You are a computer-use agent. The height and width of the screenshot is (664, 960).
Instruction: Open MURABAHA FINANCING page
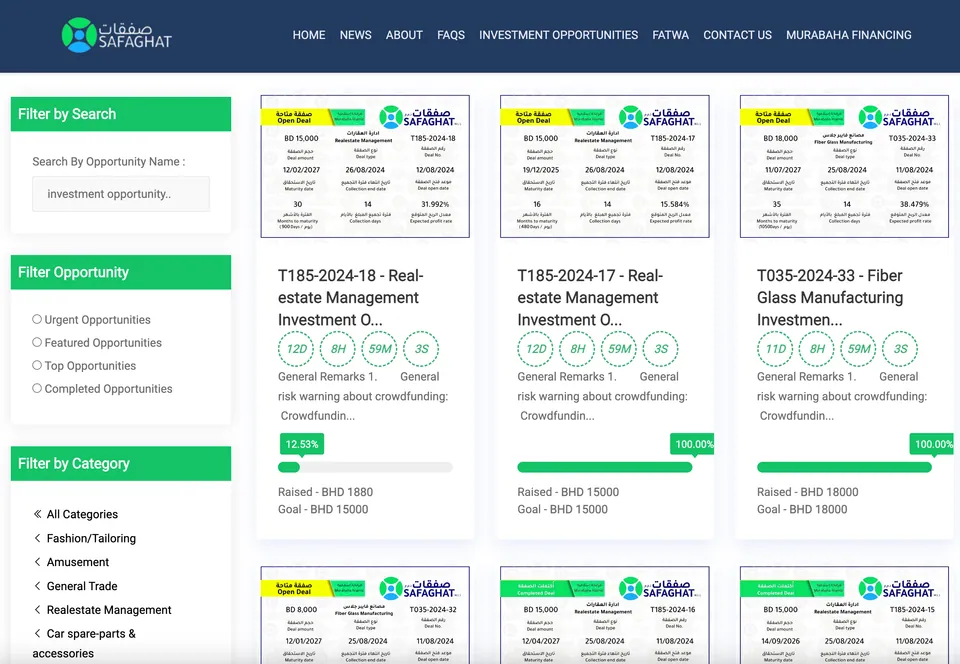(849, 35)
